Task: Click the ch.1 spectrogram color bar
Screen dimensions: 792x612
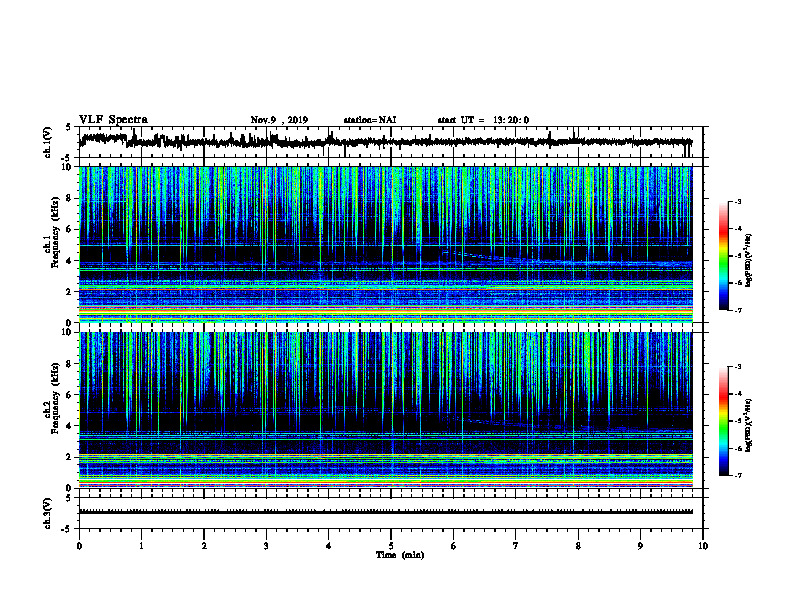Action: [x=724, y=256]
